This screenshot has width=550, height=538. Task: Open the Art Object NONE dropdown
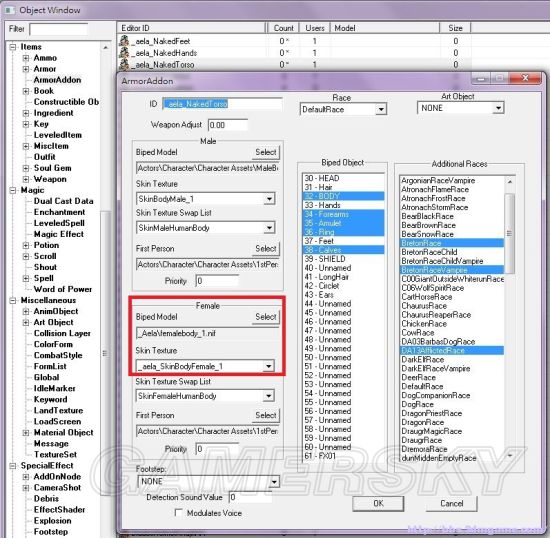(460, 108)
